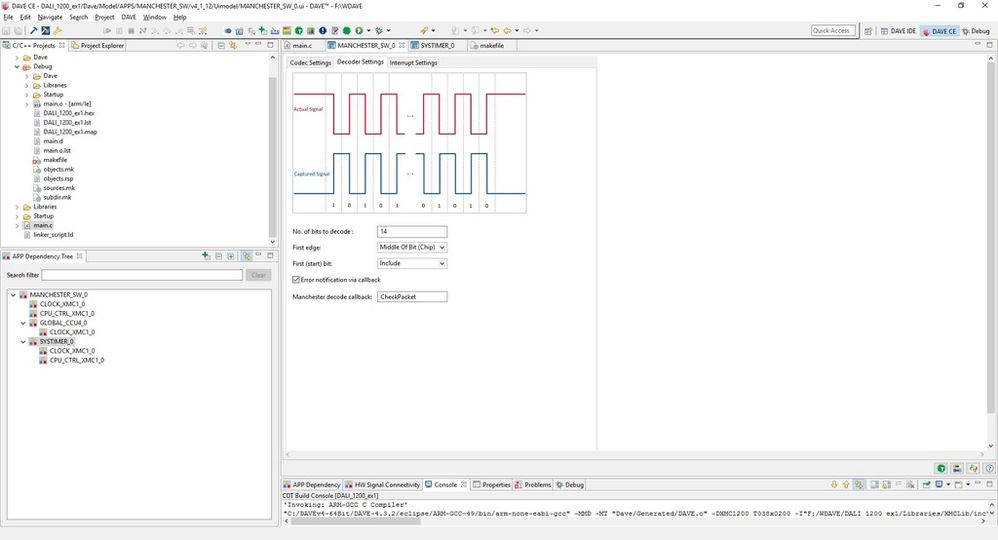This screenshot has width=998, height=540.
Task: Collapse SYSTIMER_0 tree node
Action: tap(24, 341)
